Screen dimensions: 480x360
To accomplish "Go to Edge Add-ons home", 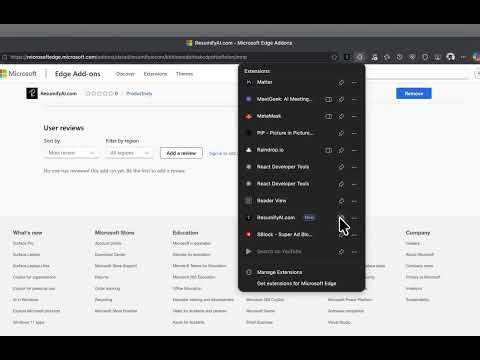I will click(78, 74).
